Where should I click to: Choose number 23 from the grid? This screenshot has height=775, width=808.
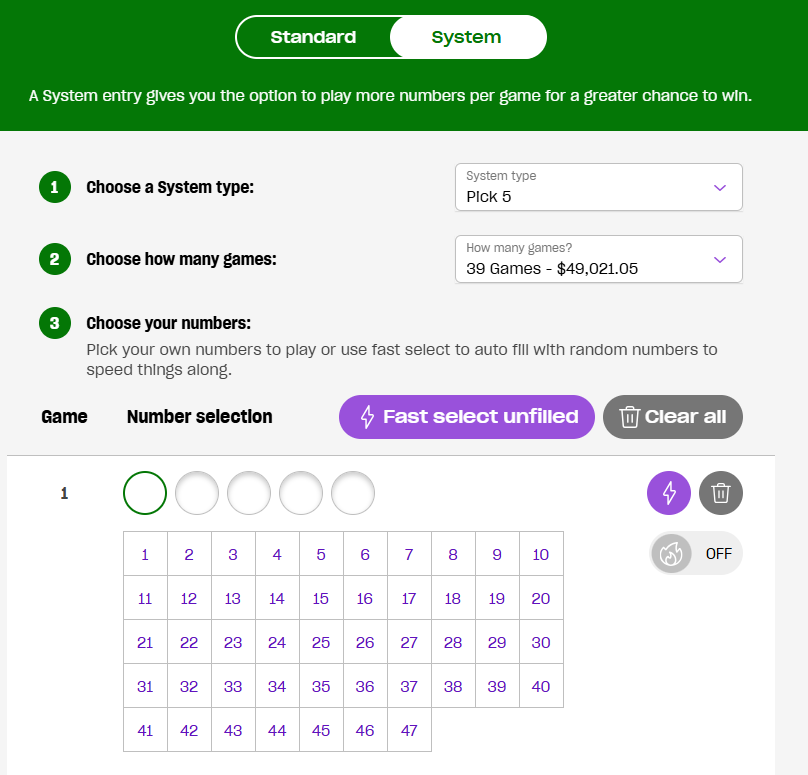233,642
